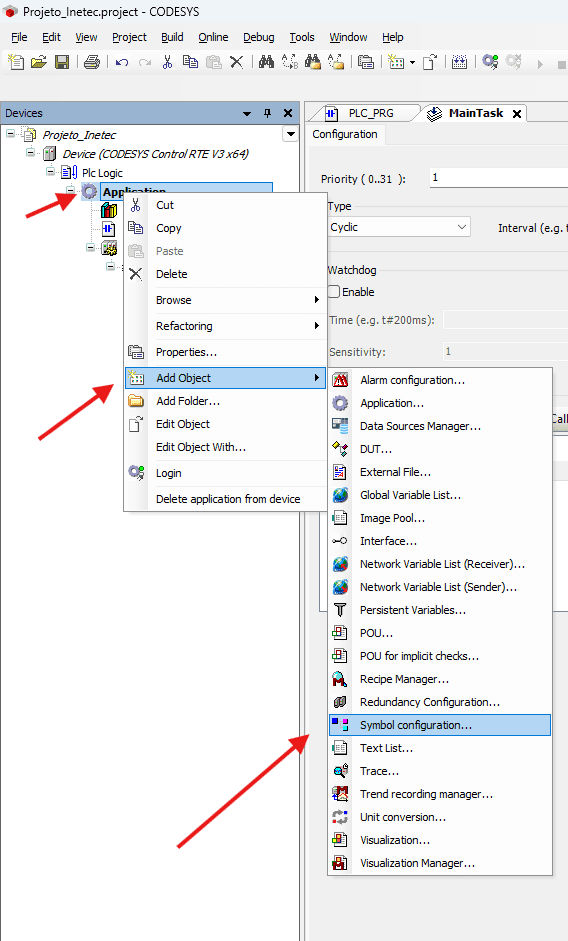
Task: Open the Online menu
Action: 213,37
